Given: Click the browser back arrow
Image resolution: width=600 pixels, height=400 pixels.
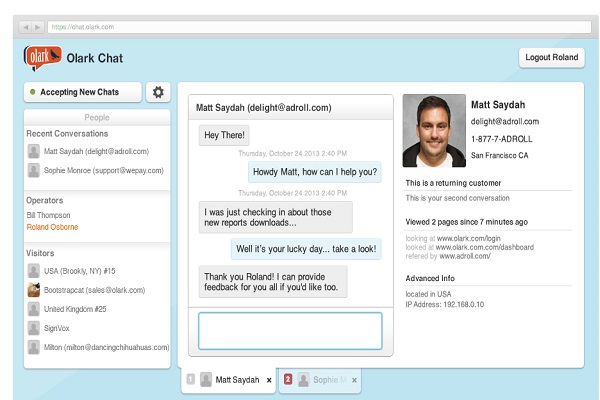Looking at the screenshot, I should click(x=26, y=27).
